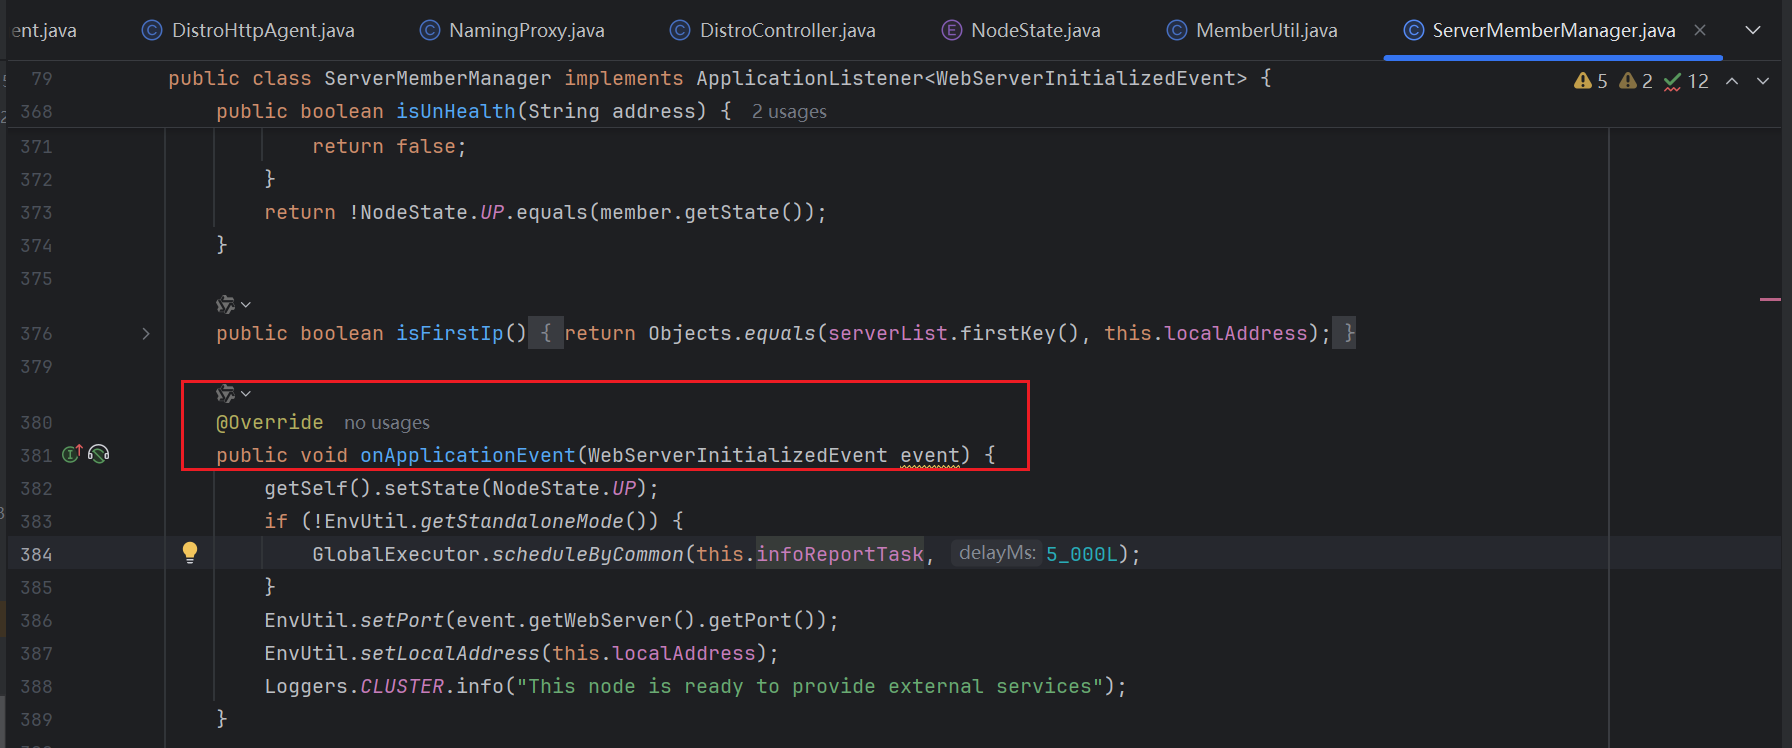Click the red error stripe mark on scrollbar
Screen dimensions: 1792x748
[1770, 299]
